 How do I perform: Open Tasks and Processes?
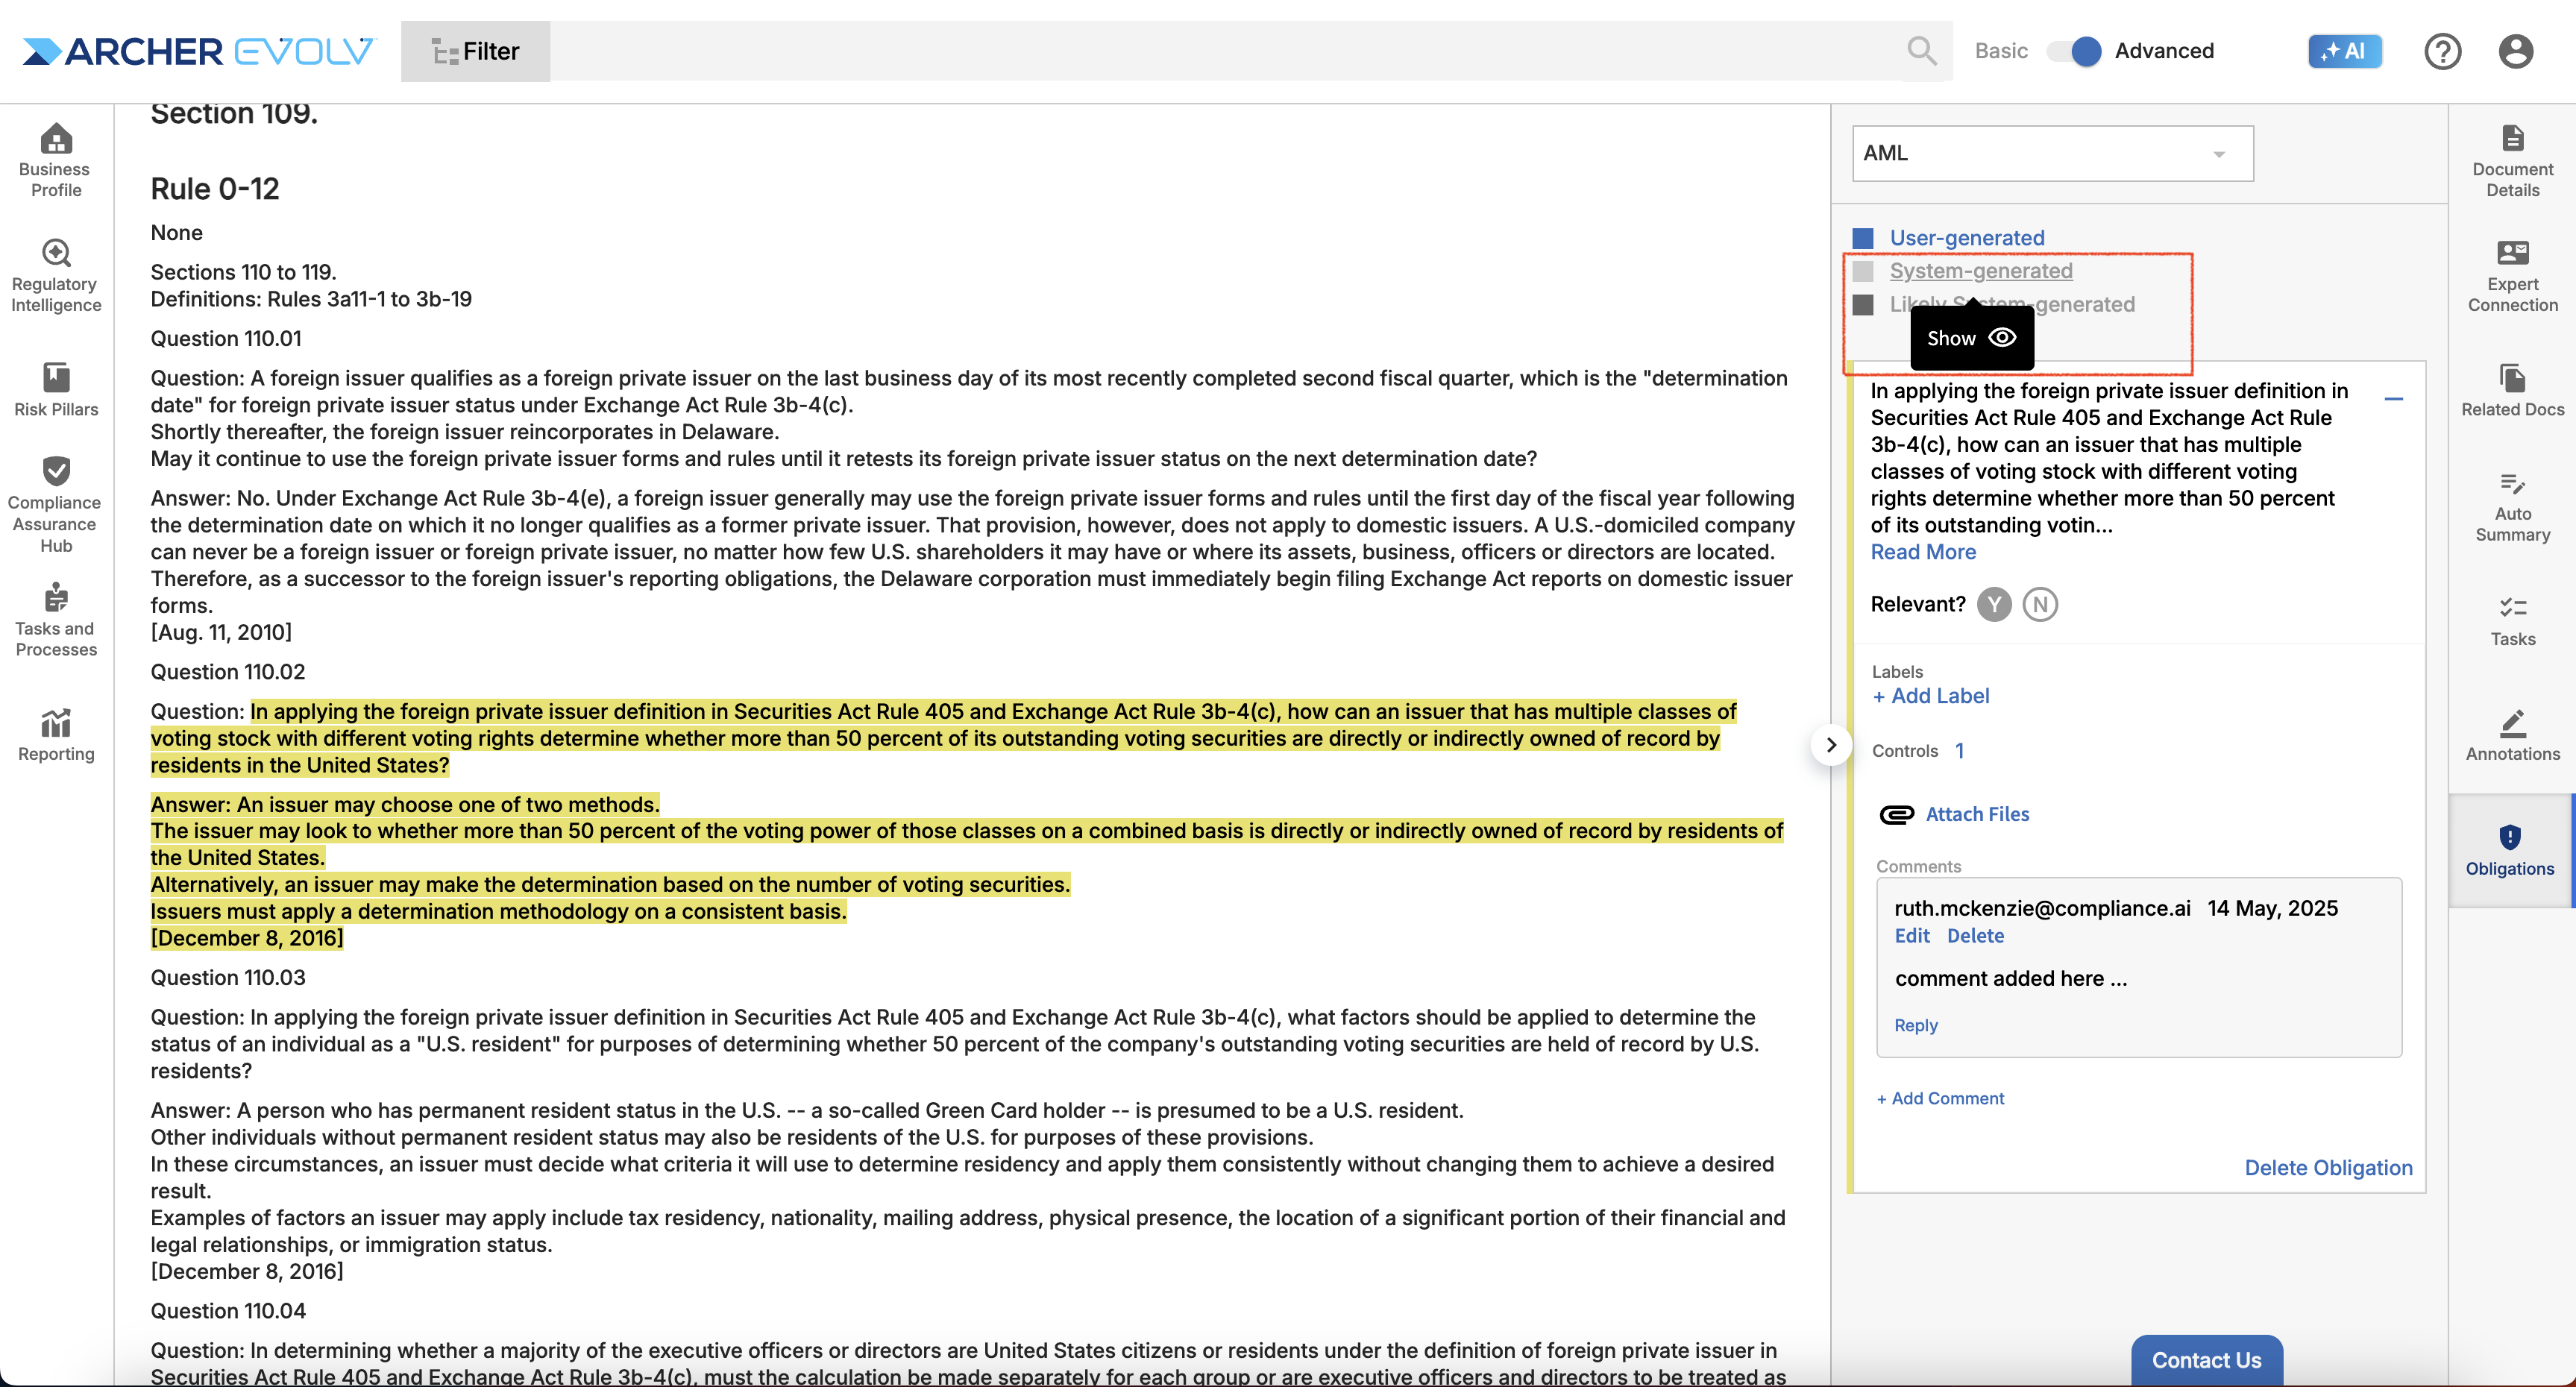point(56,619)
